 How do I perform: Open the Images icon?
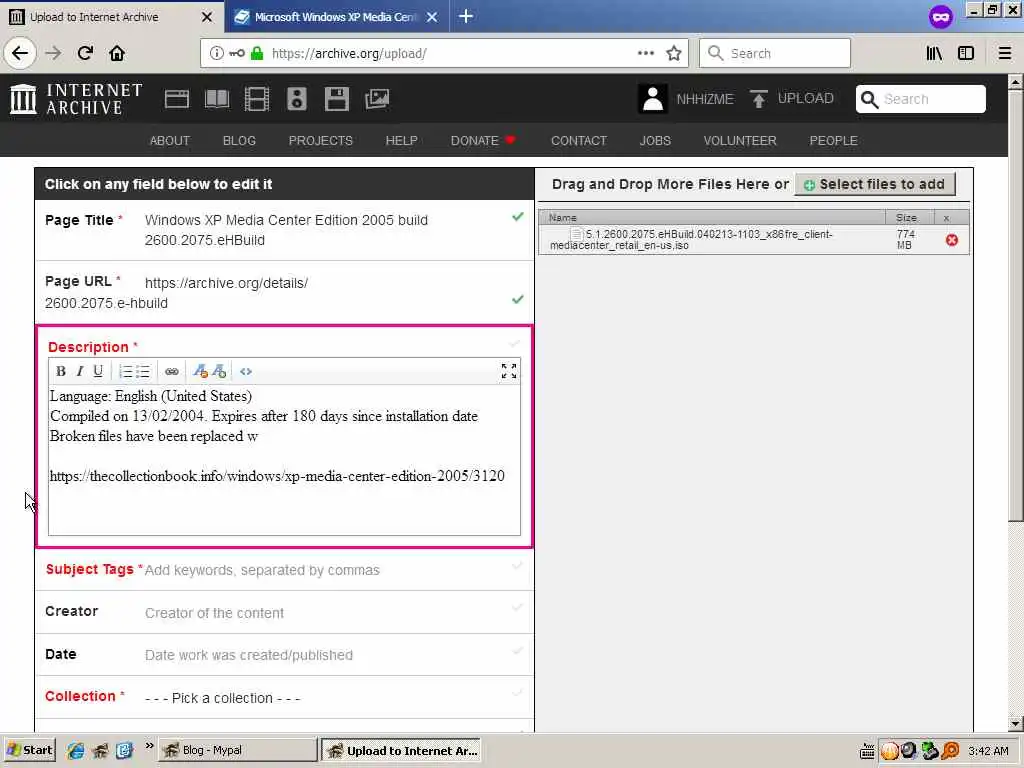[377, 99]
